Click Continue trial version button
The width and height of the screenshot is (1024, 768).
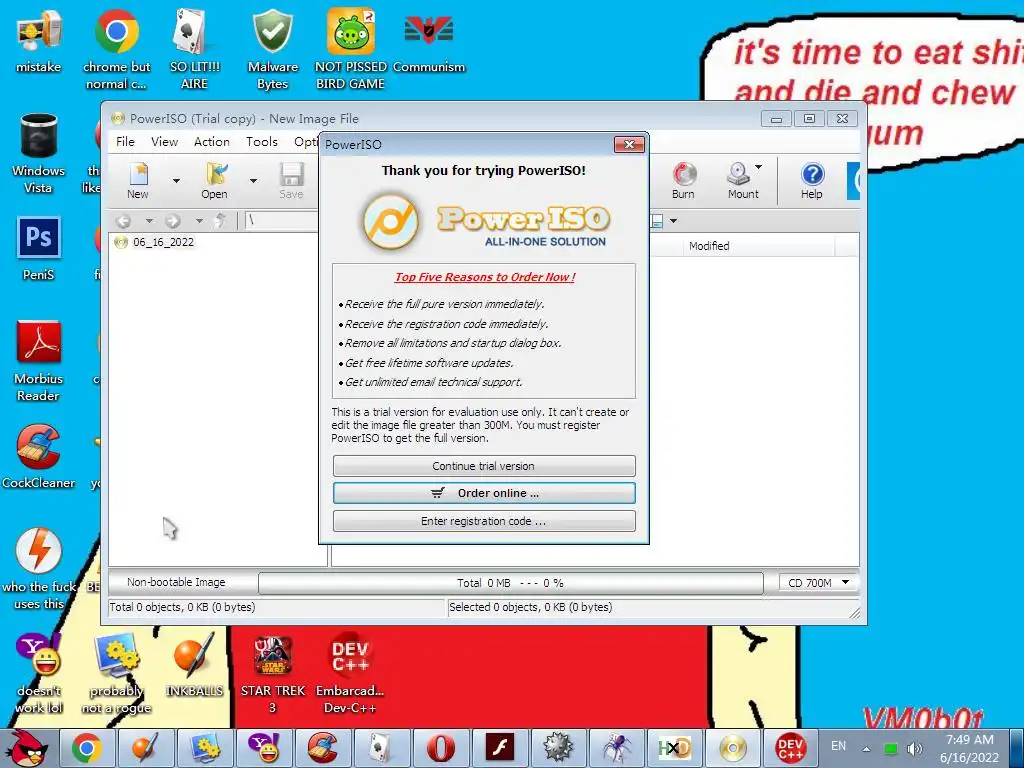(484, 466)
